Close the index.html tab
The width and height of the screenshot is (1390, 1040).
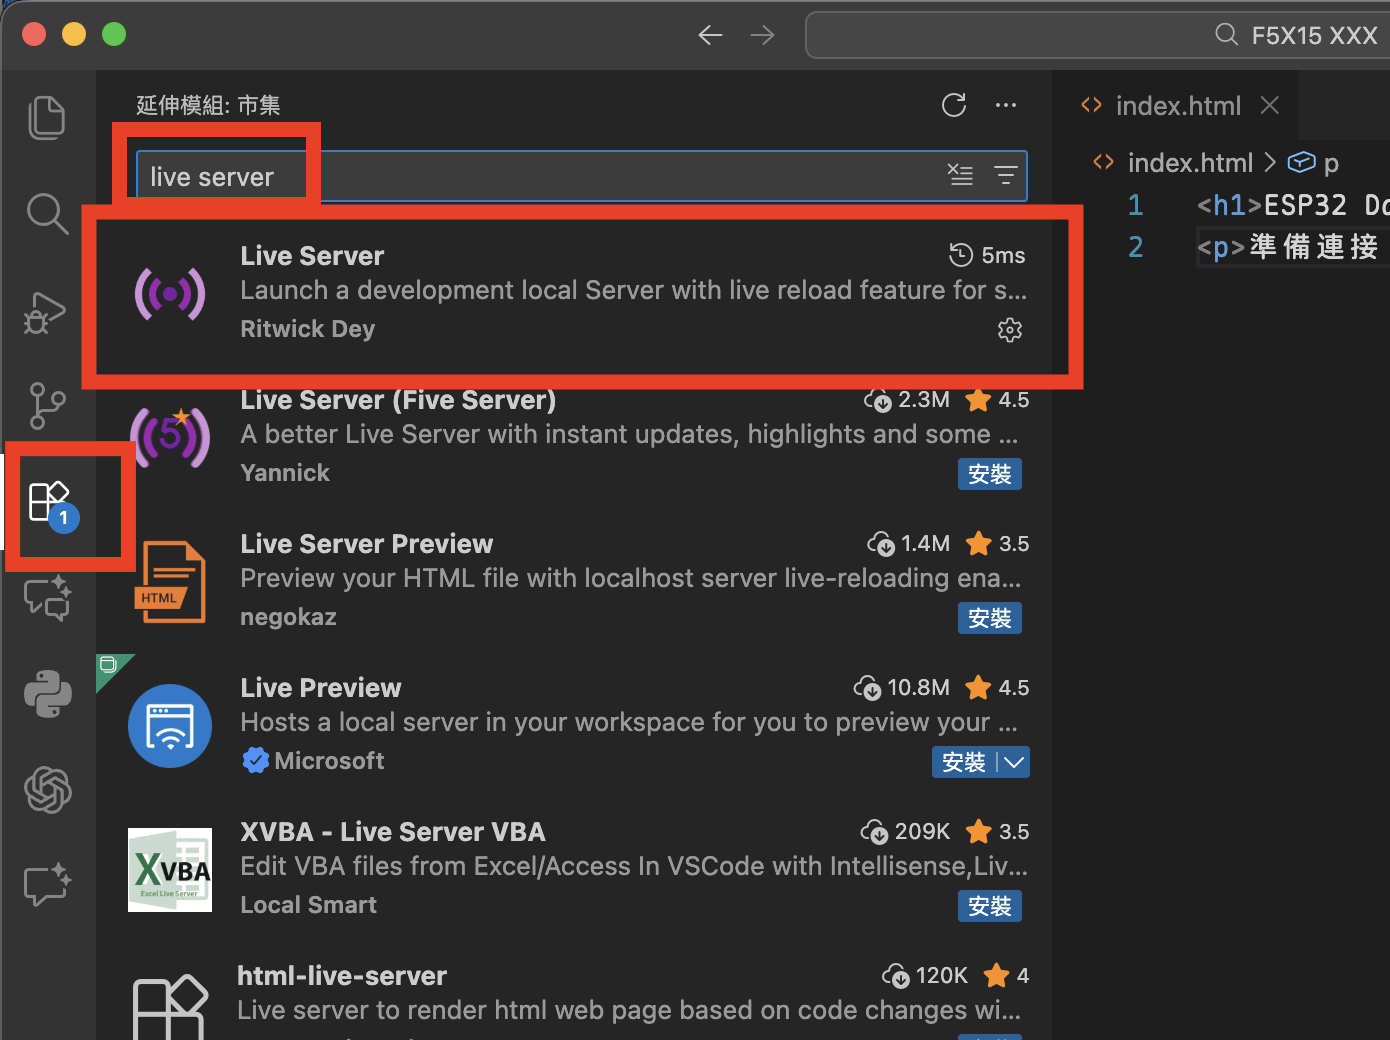coord(1270,106)
